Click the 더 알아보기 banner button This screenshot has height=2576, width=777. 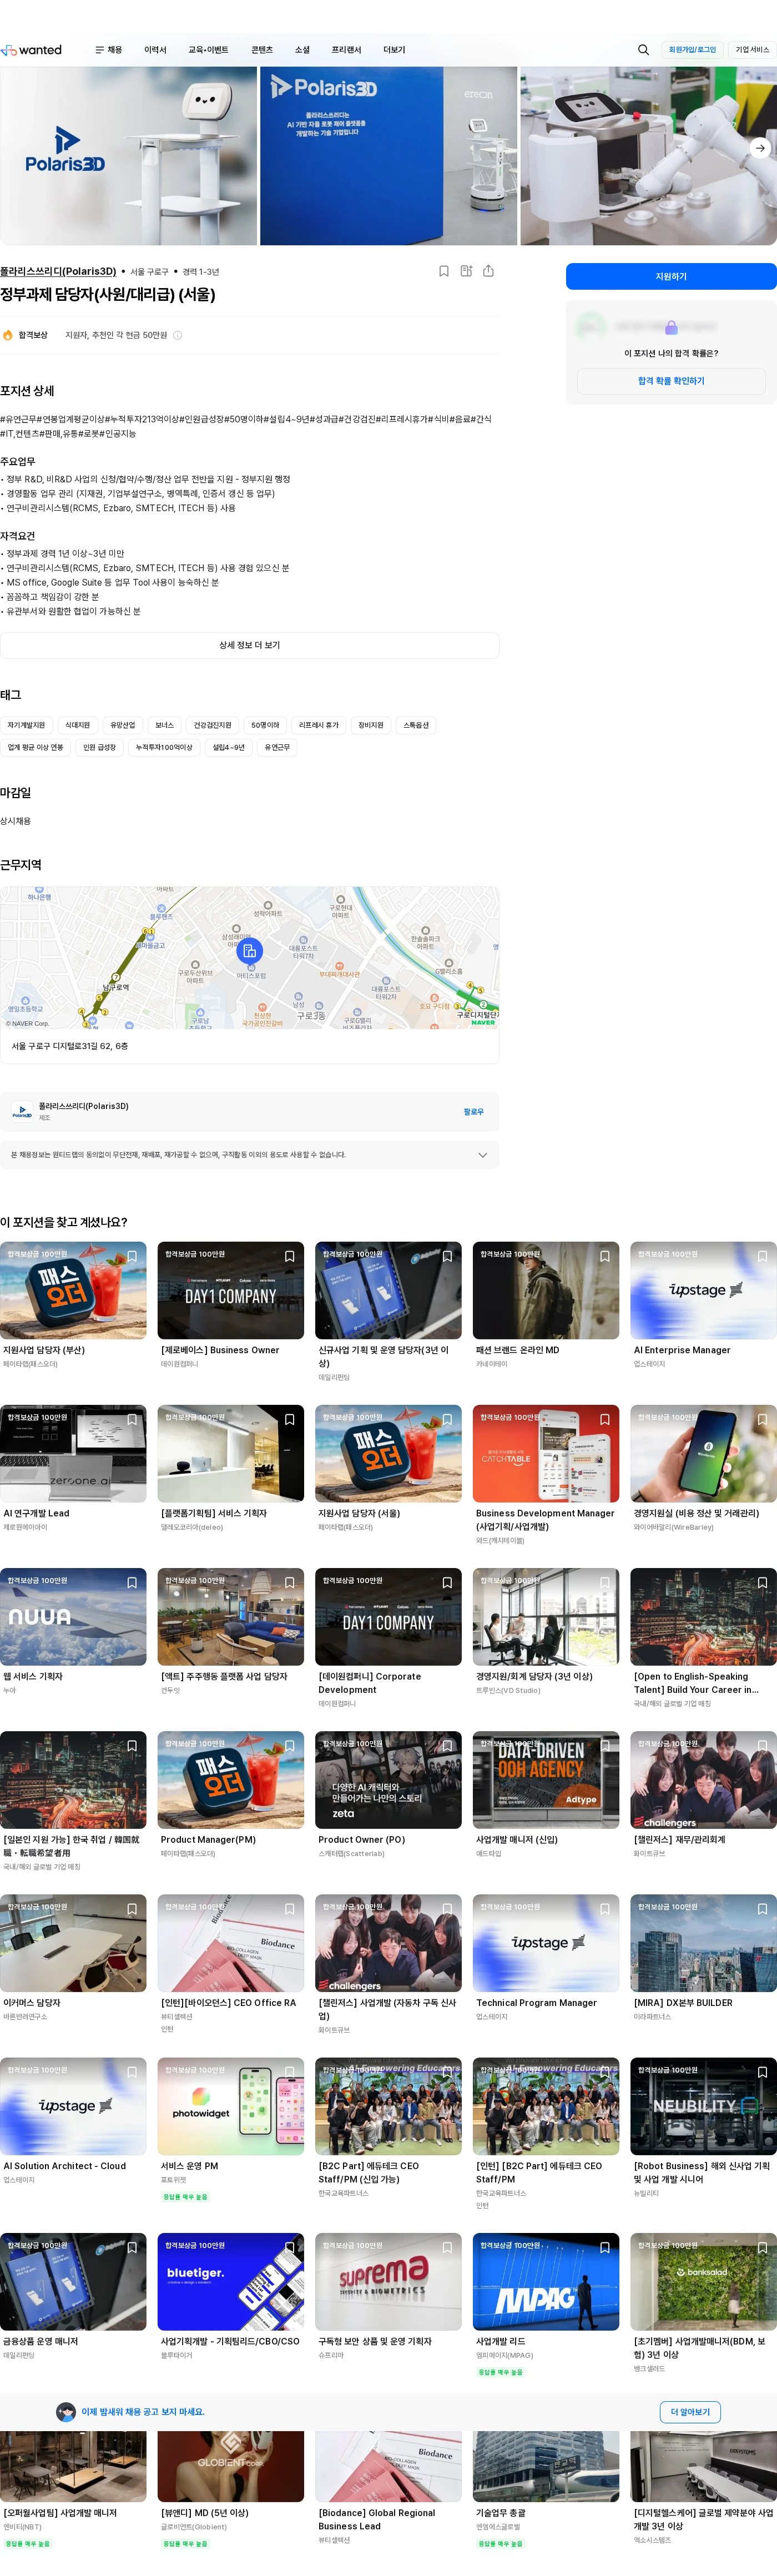tap(690, 2412)
